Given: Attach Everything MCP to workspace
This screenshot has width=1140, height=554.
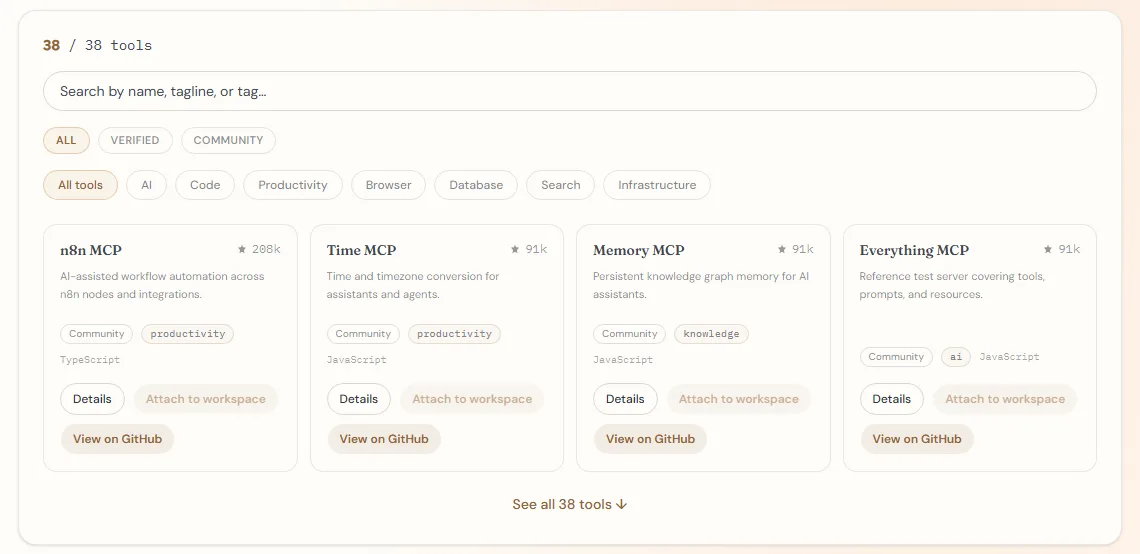Looking at the screenshot, I should coord(1005,399).
